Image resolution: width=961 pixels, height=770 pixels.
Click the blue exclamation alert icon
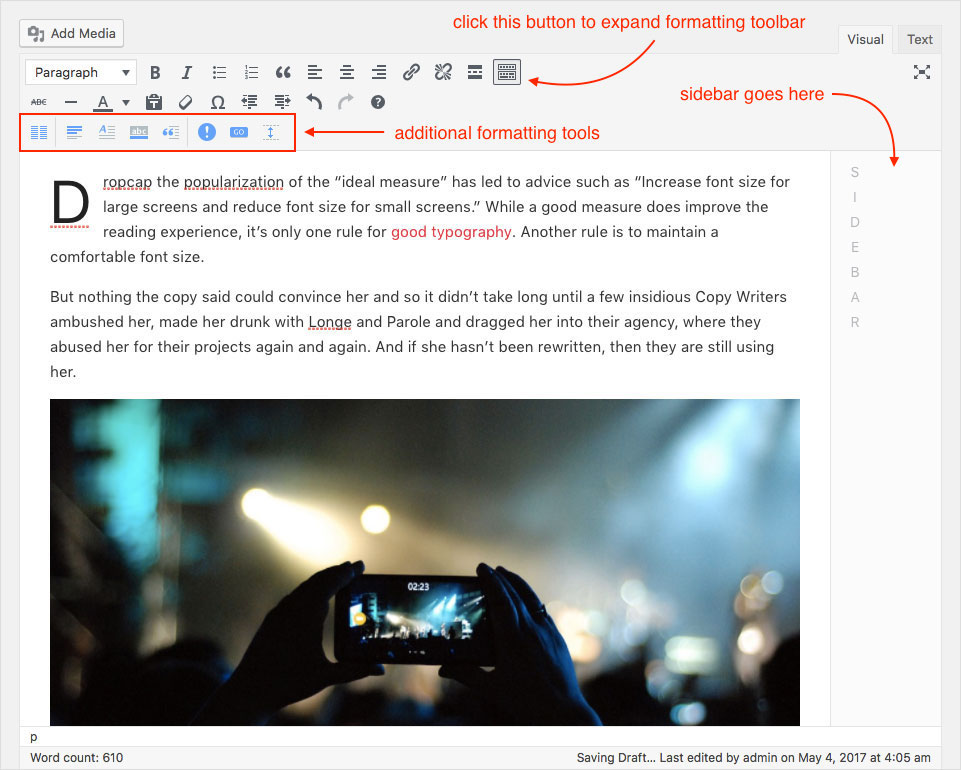[x=207, y=132]
